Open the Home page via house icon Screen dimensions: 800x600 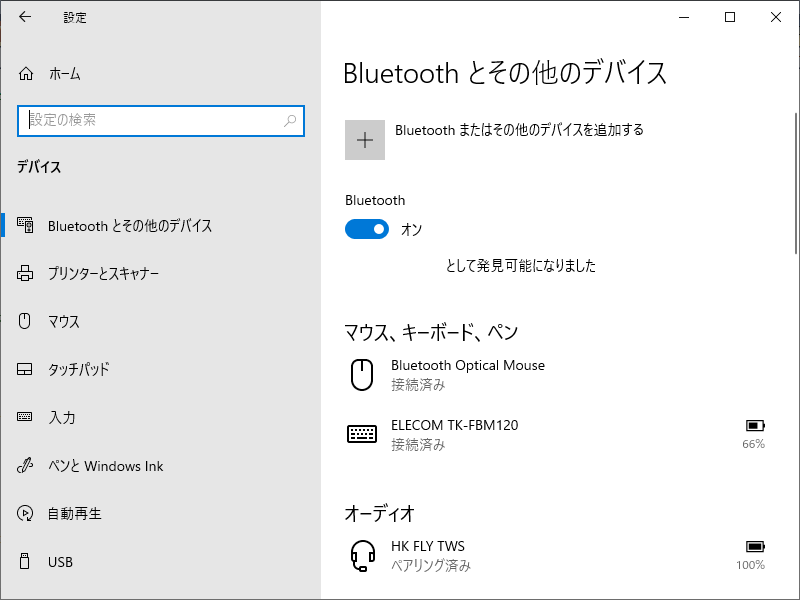click(26, 74)
